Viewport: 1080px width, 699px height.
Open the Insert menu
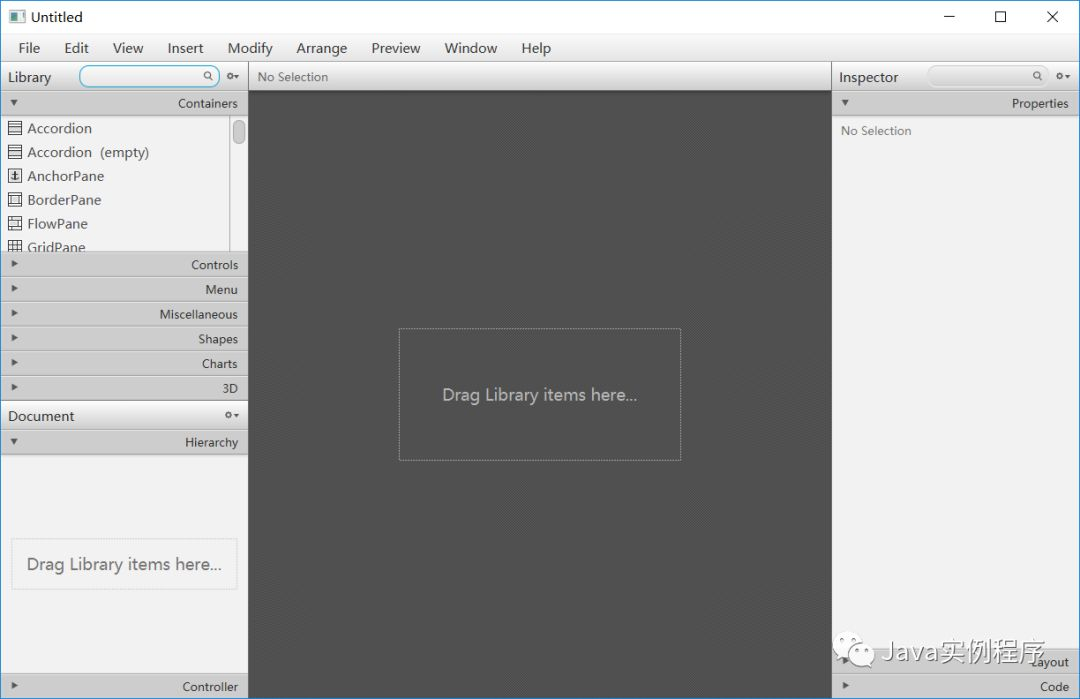click(x=185, y=48)
